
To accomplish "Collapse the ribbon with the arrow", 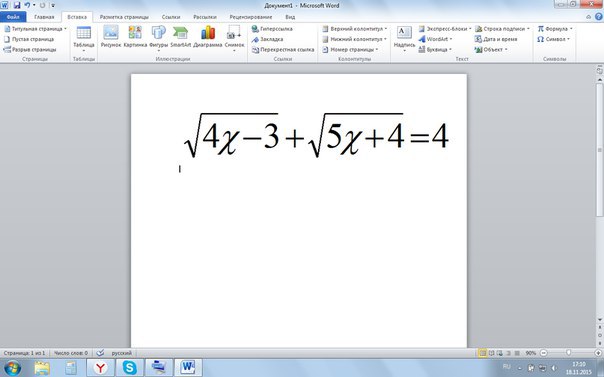I will click(588, 17).
